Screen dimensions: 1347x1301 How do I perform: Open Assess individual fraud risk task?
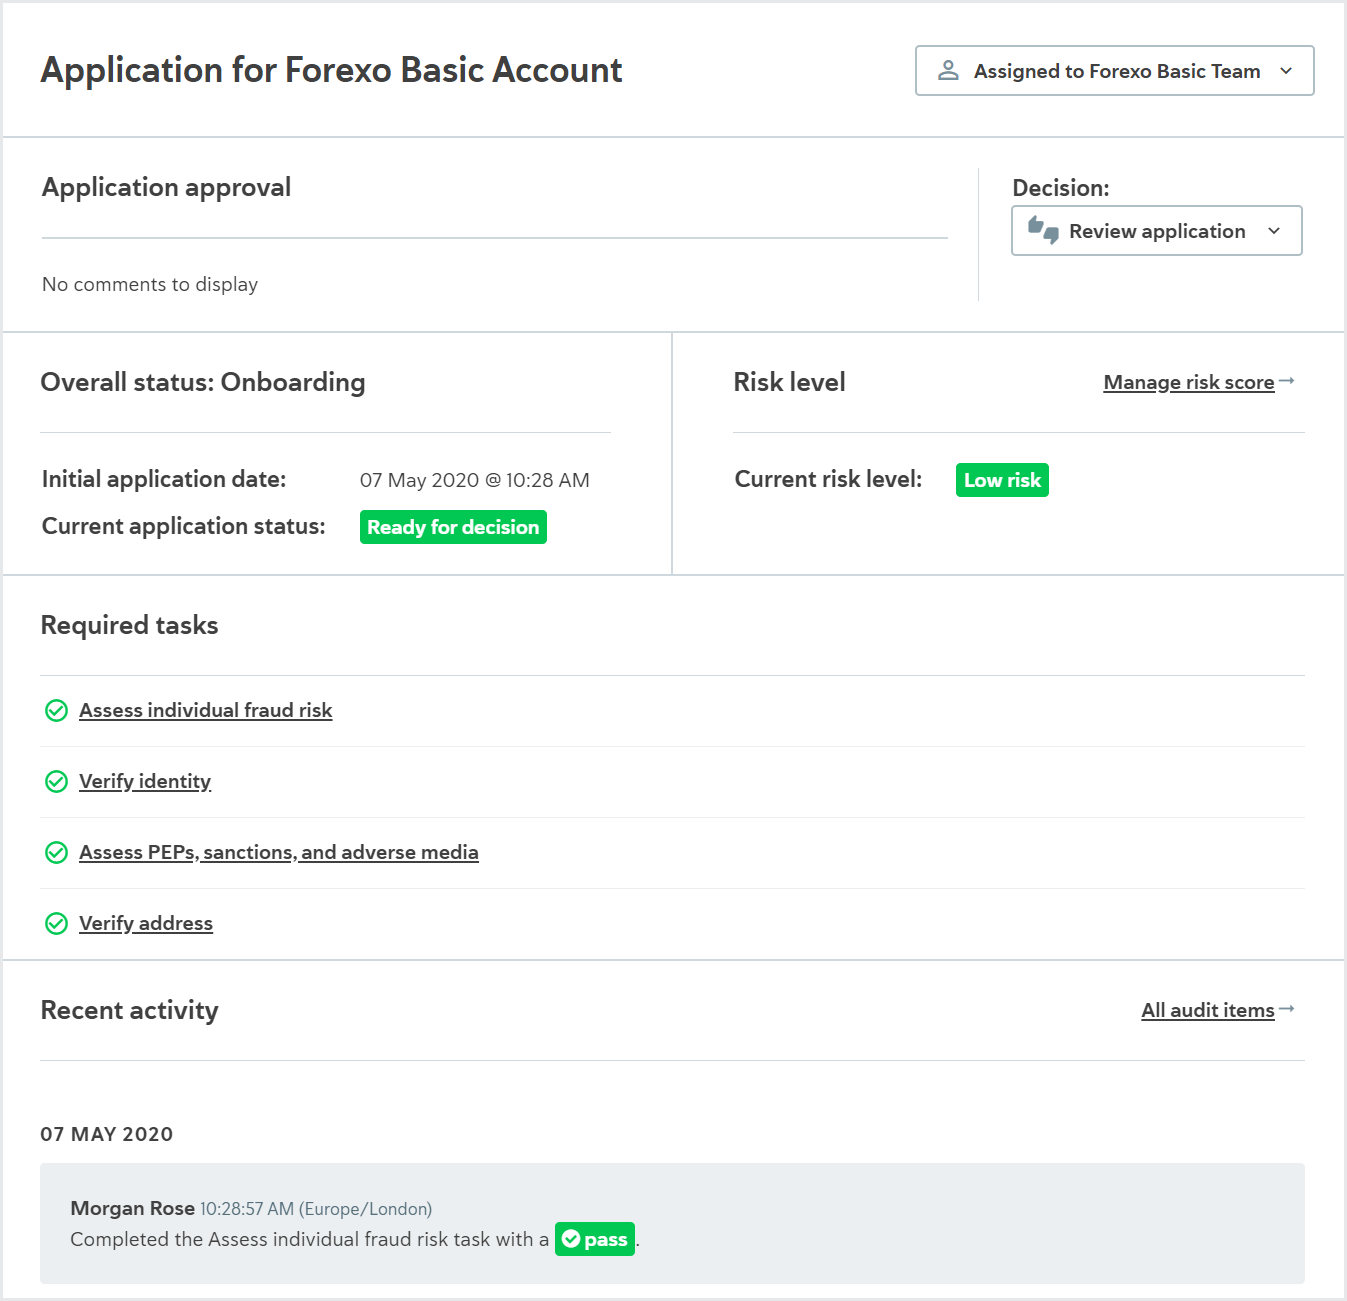tap(205, 710)
